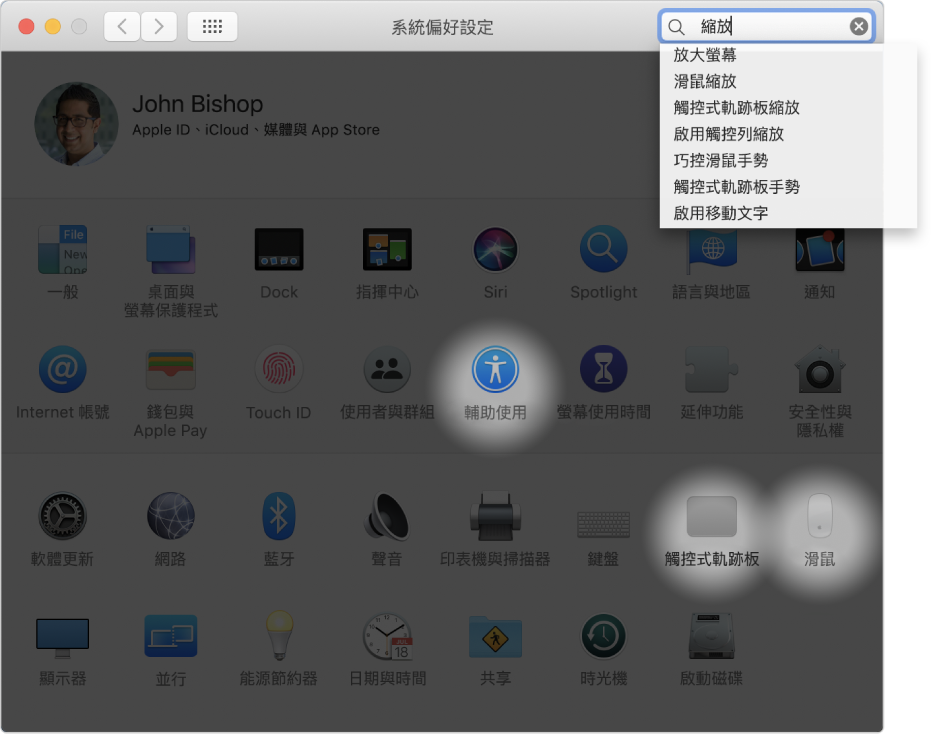Open 網路 (Network) preferences
Image resolution: width=931 pixels, height=734 pixels.
pyautogui.click(x=170, y=516)
